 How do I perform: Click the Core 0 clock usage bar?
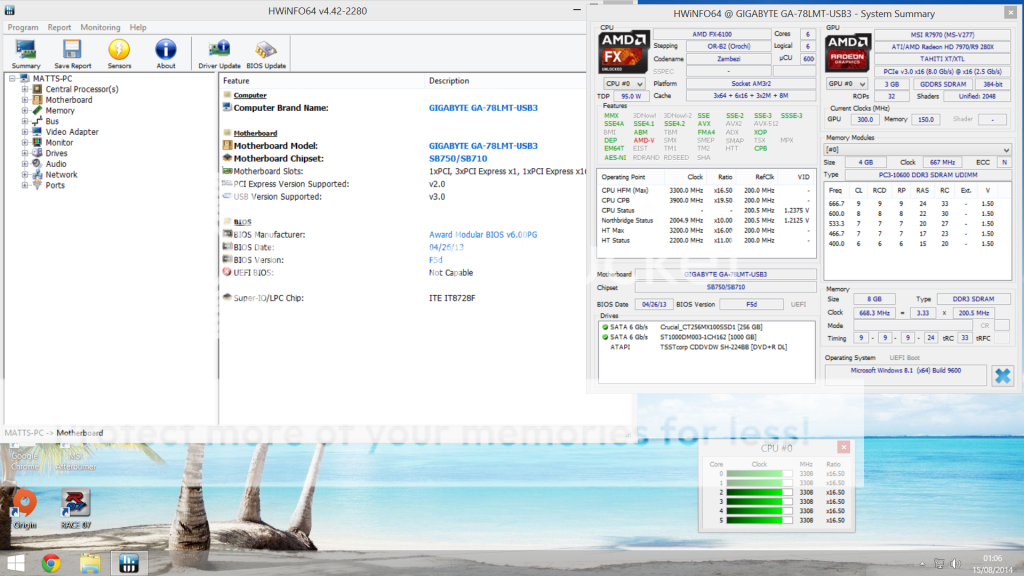click(759, 473)
